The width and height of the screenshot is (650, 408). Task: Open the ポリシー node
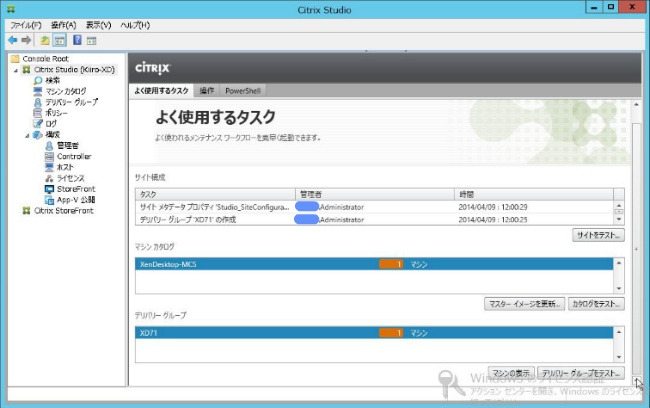coord(56,113)
